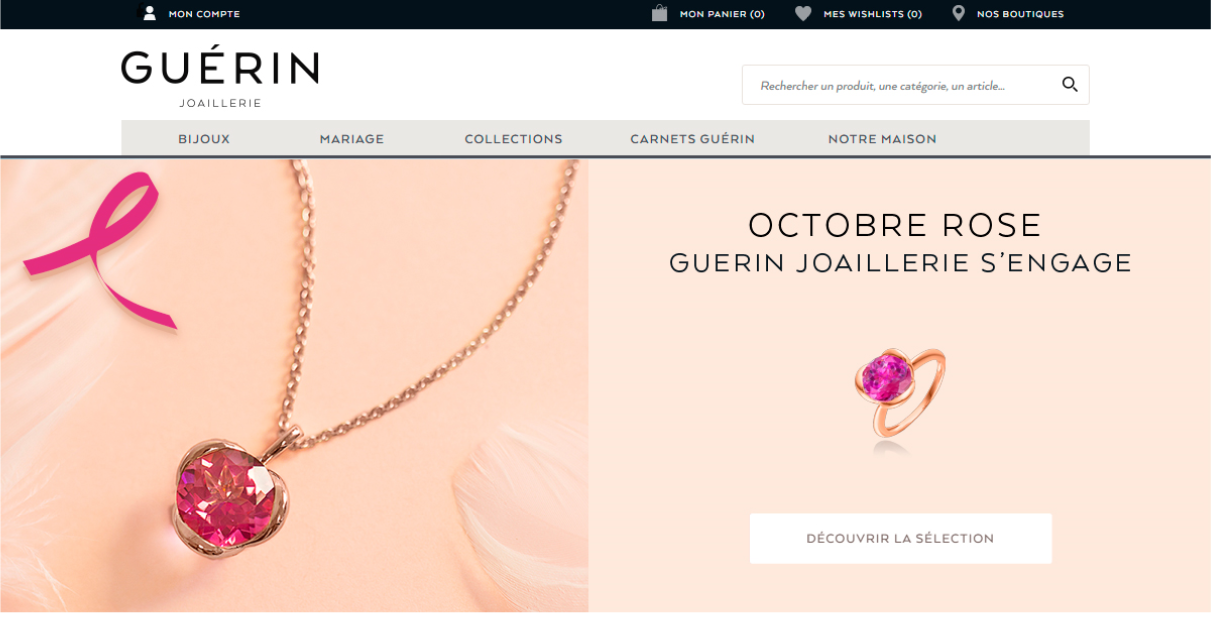
Task: Open the Collections menu
Action: [514, 139]
